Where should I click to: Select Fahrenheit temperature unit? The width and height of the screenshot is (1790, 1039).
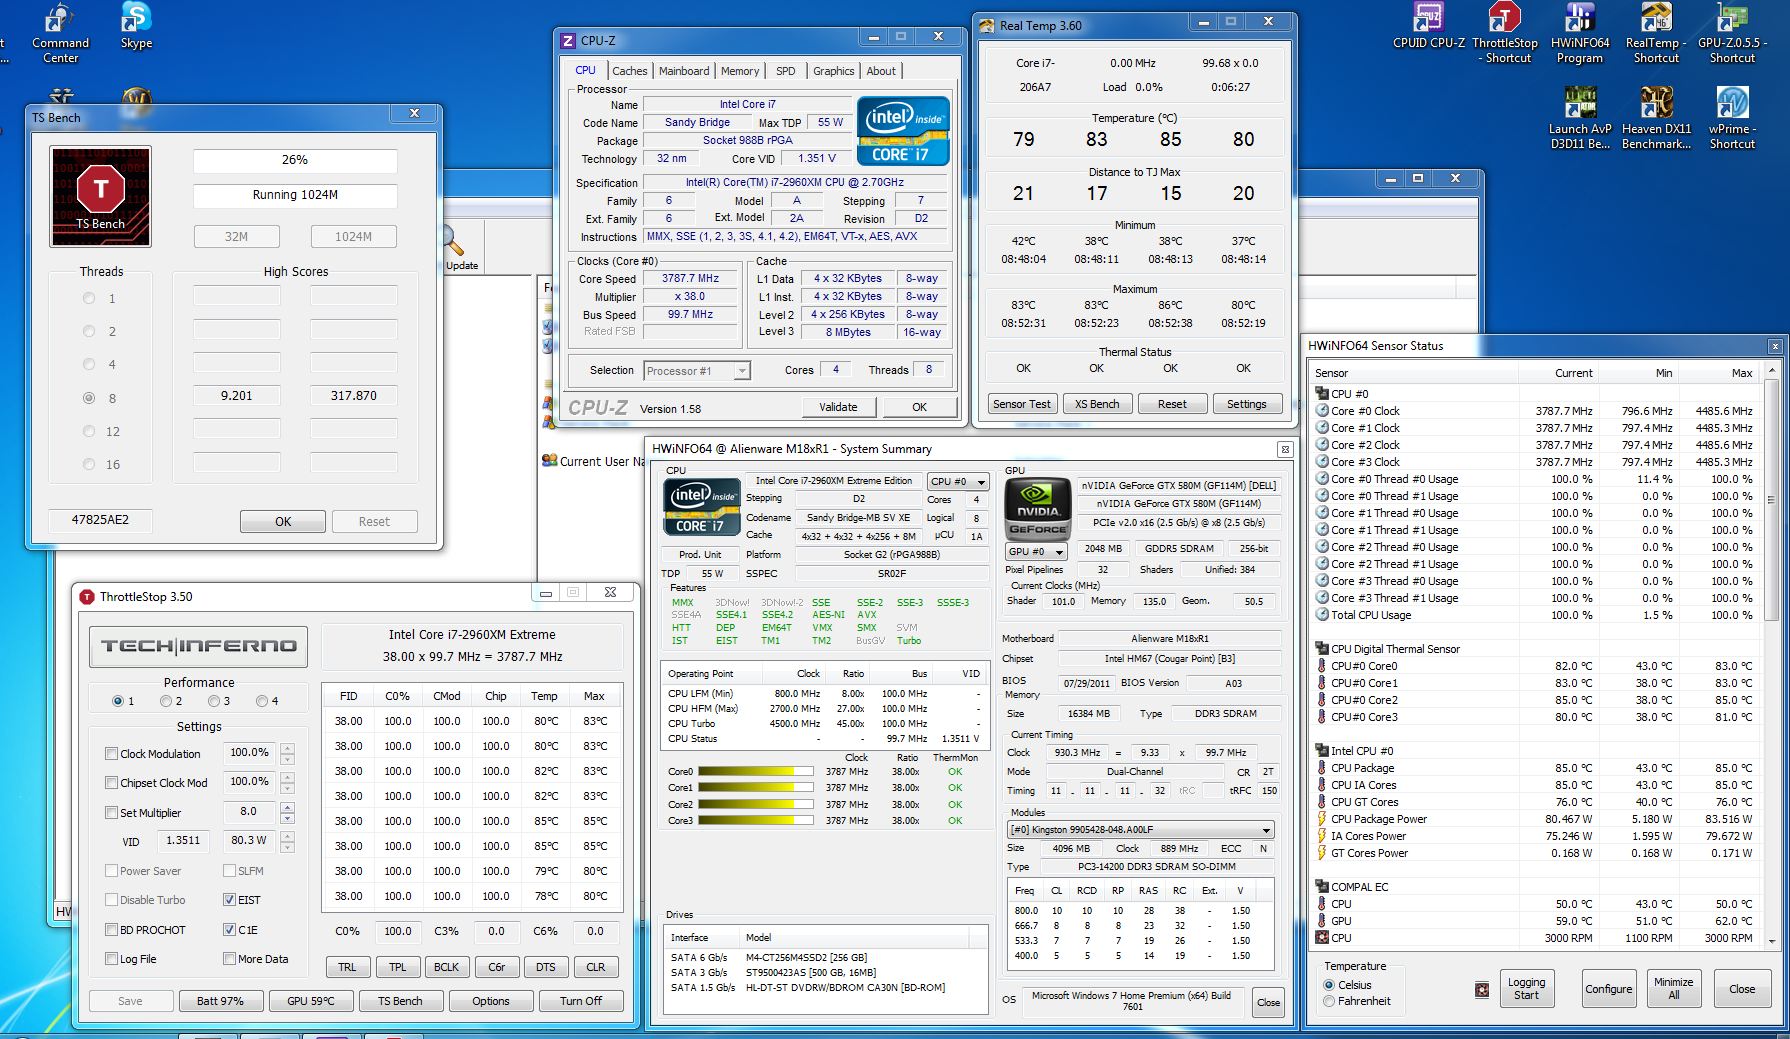[1329, 1001]
